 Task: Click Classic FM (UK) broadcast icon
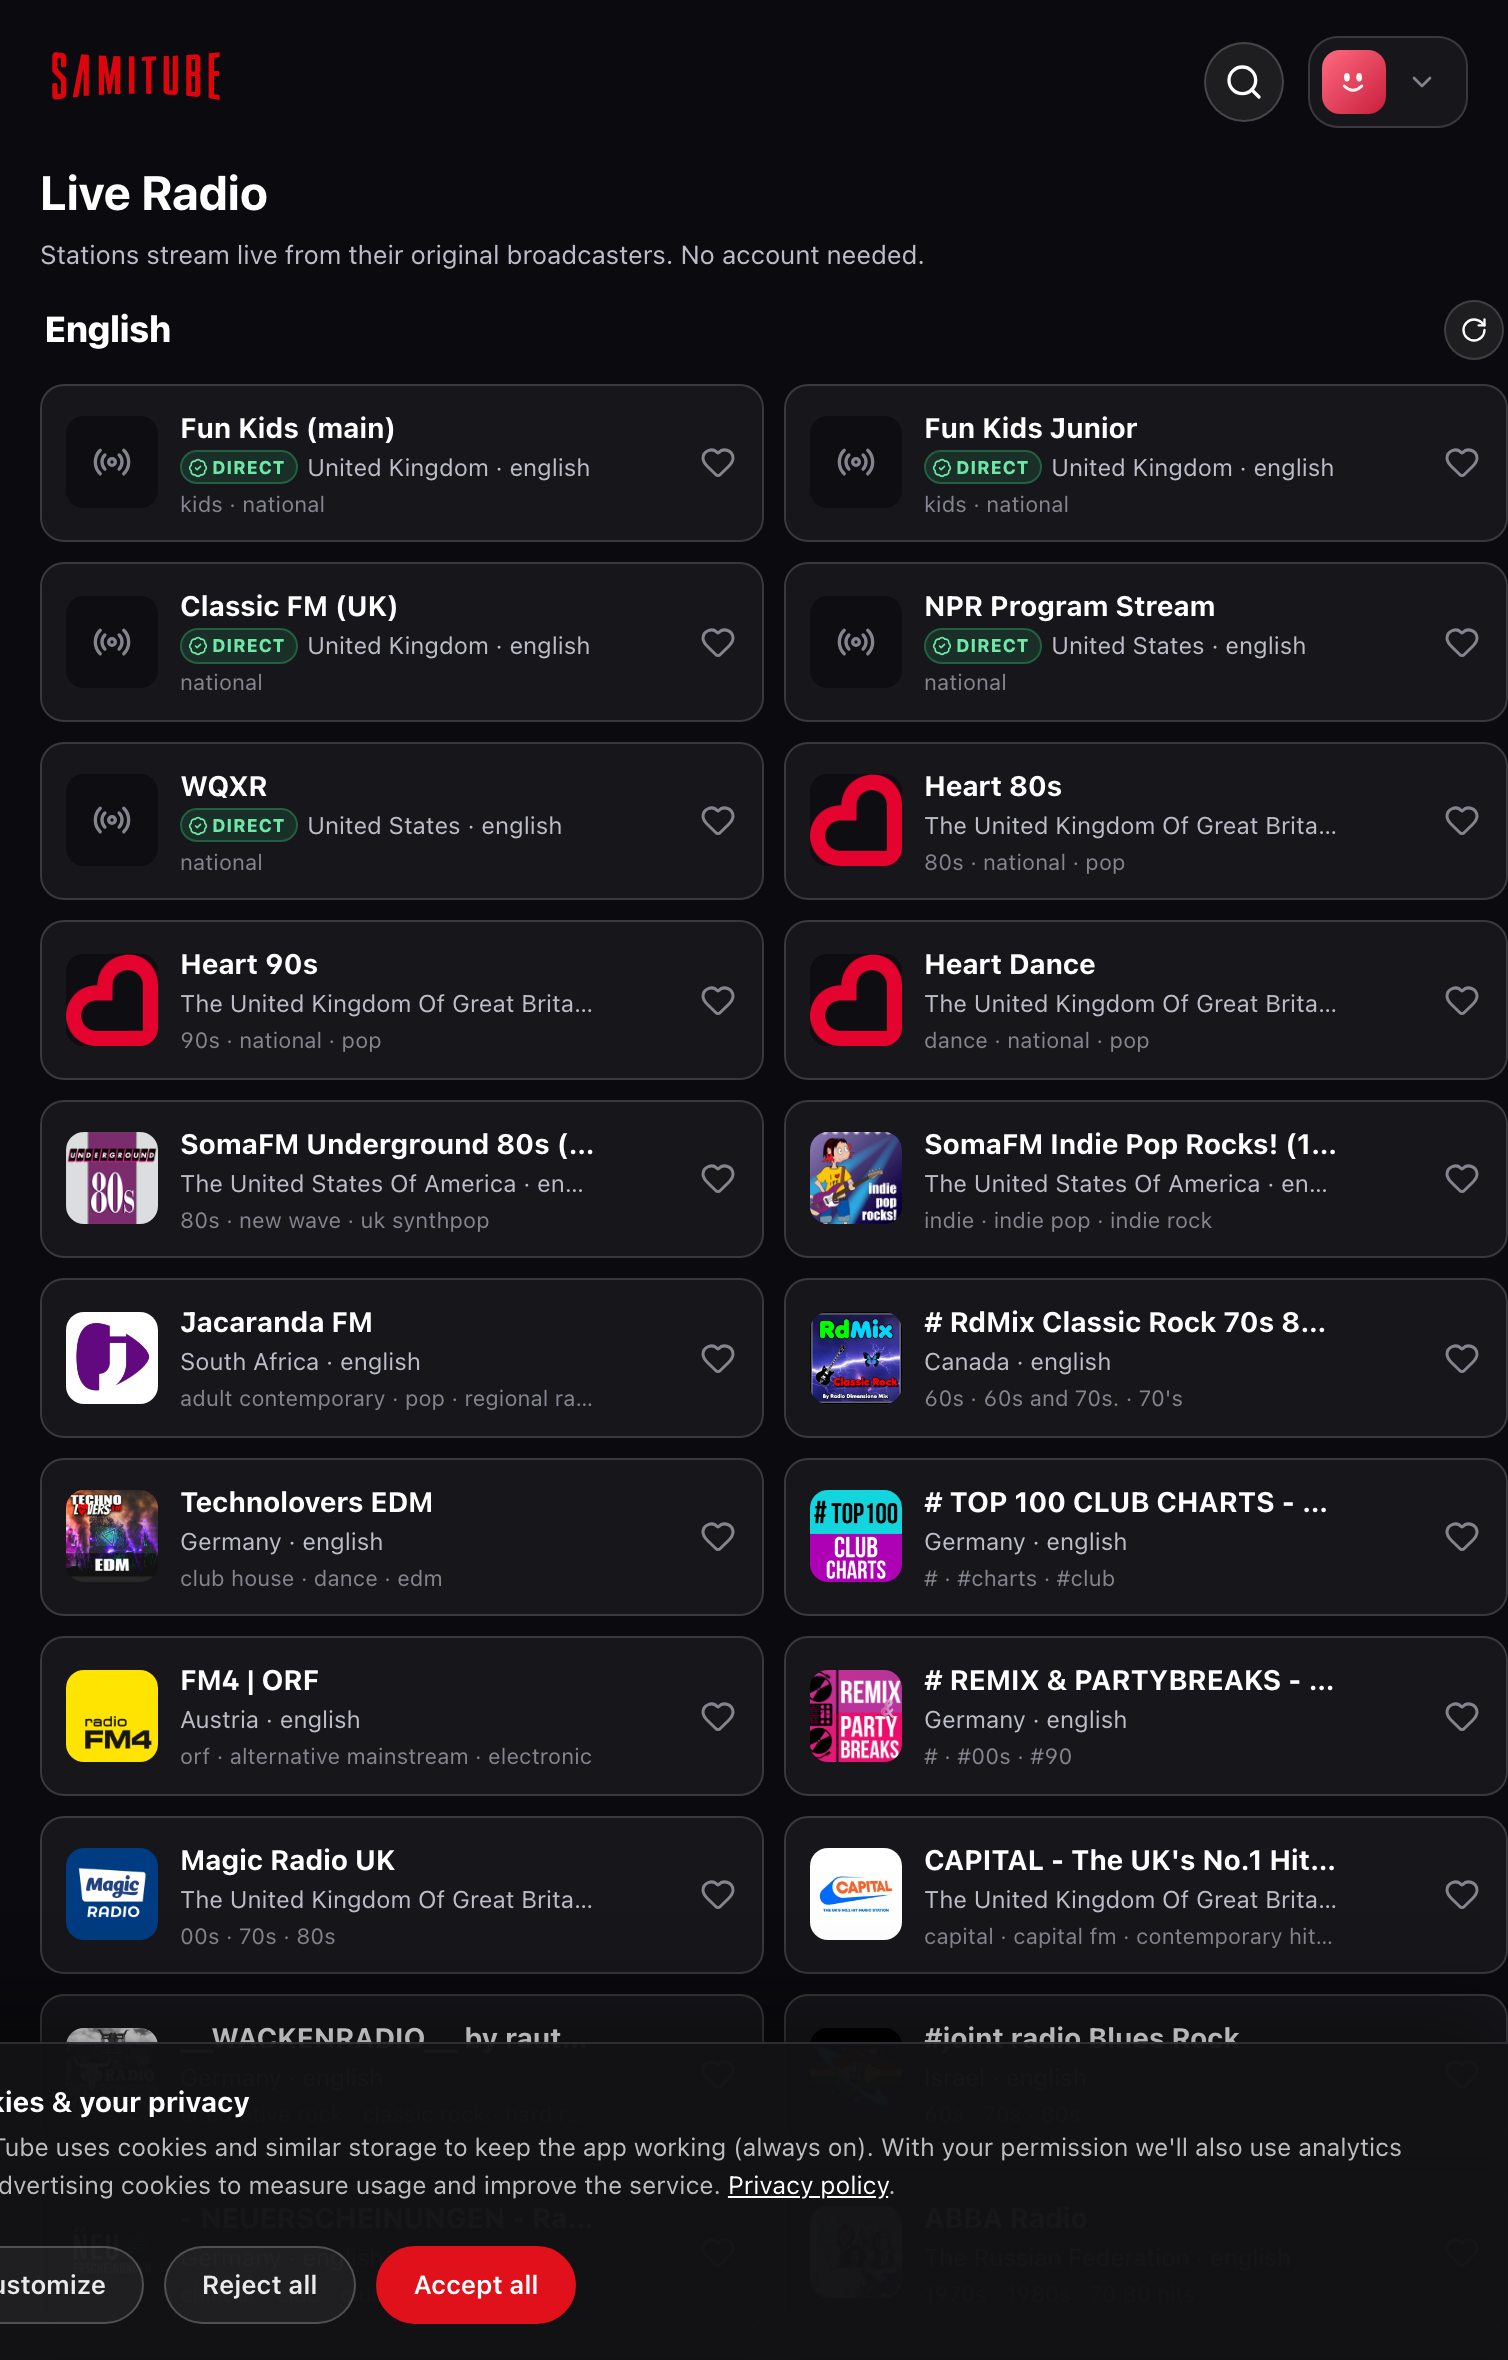click(112, 642)
